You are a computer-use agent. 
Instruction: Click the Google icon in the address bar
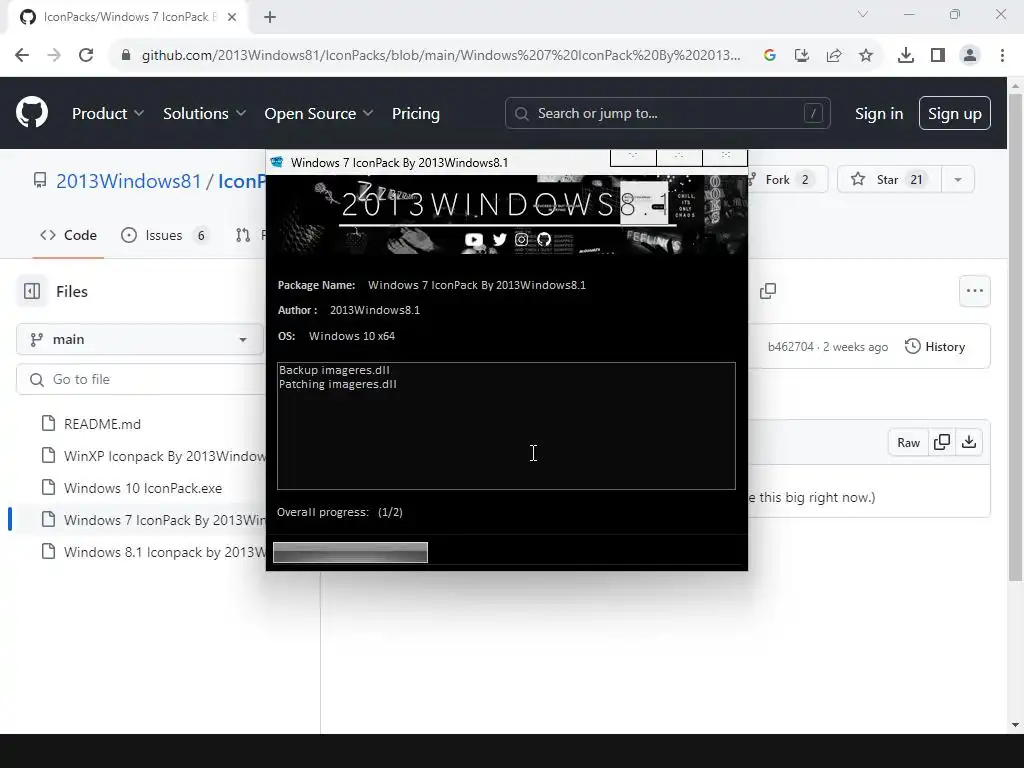[x=769, y=56]
